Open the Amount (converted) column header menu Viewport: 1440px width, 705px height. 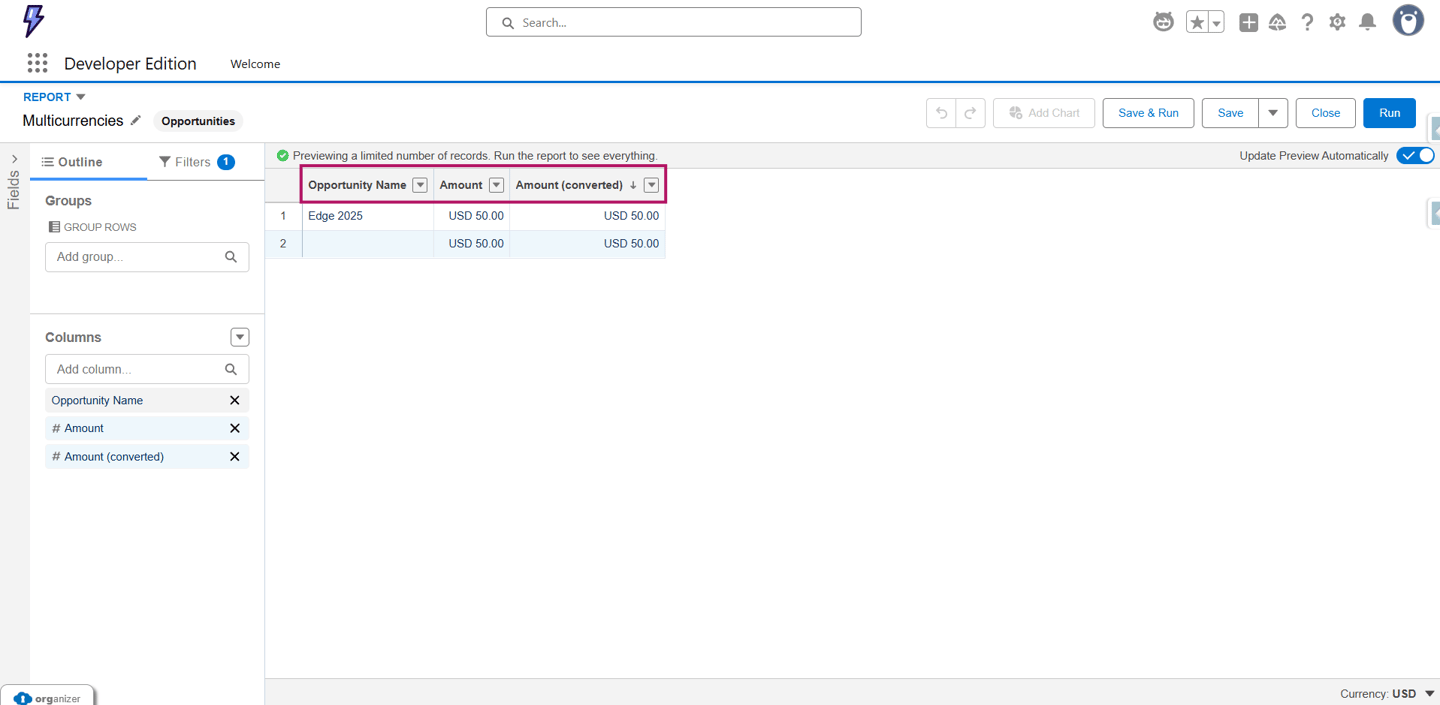tap(651, 185)
